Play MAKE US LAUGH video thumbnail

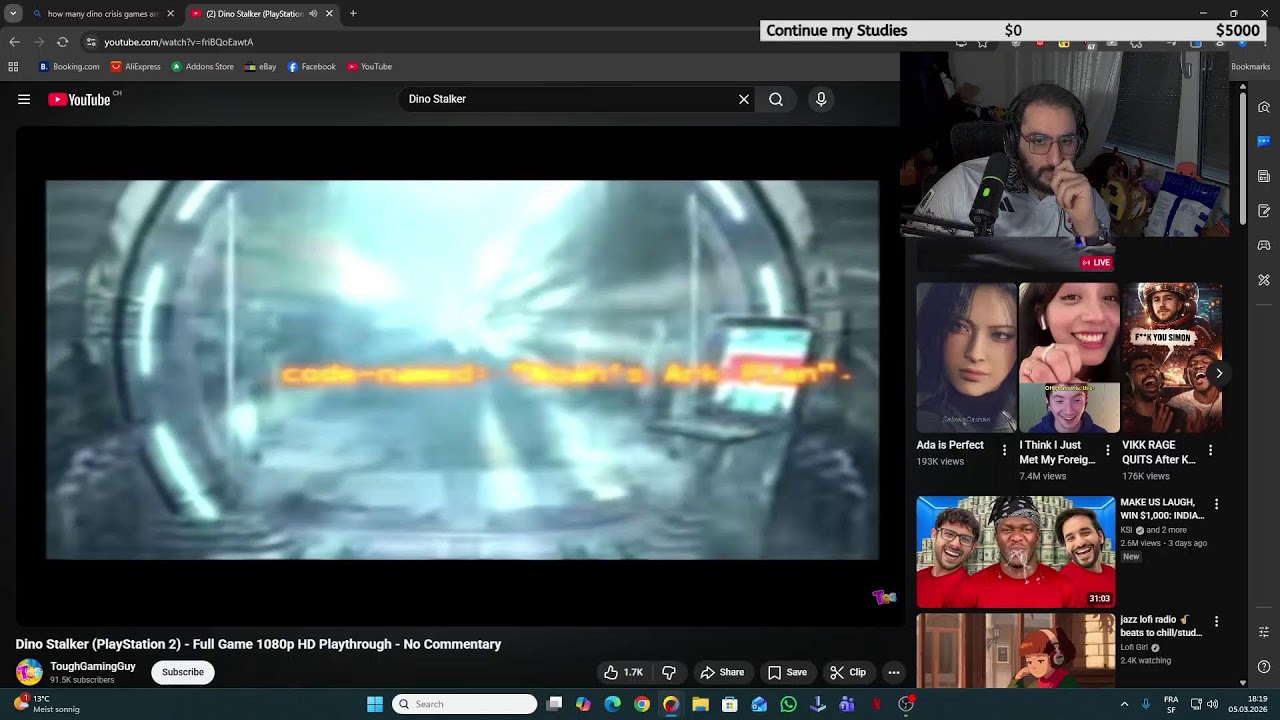[x=1015, y=552]
